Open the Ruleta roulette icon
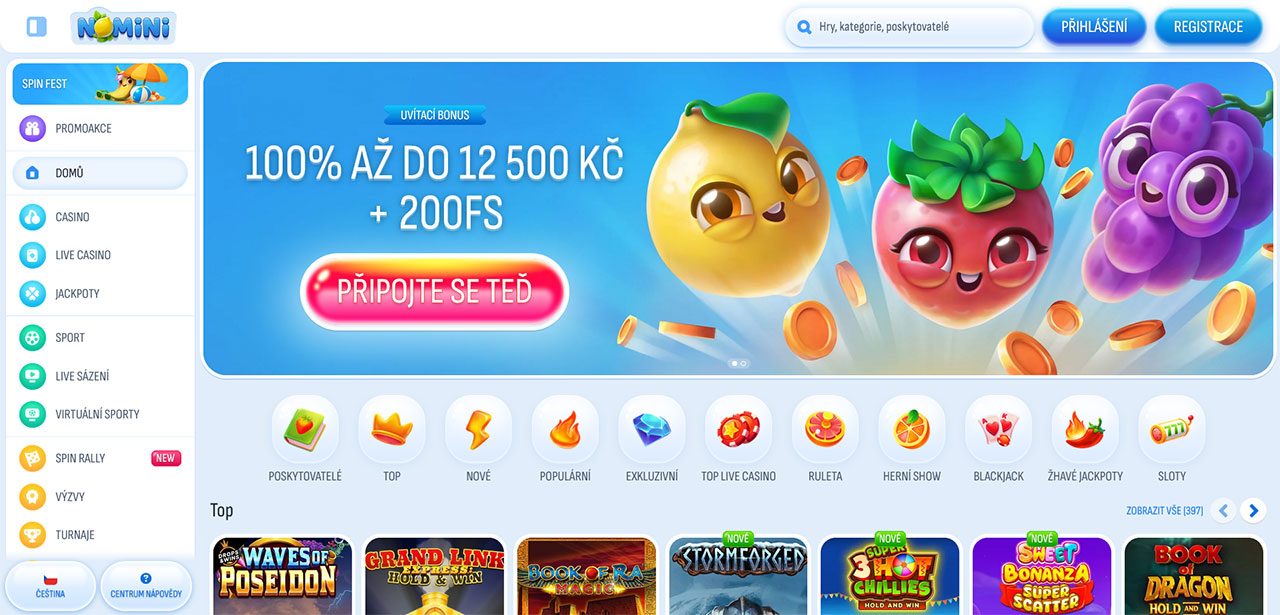The height and width of the screenshot is (615, 1280). (x=825, y=429)
